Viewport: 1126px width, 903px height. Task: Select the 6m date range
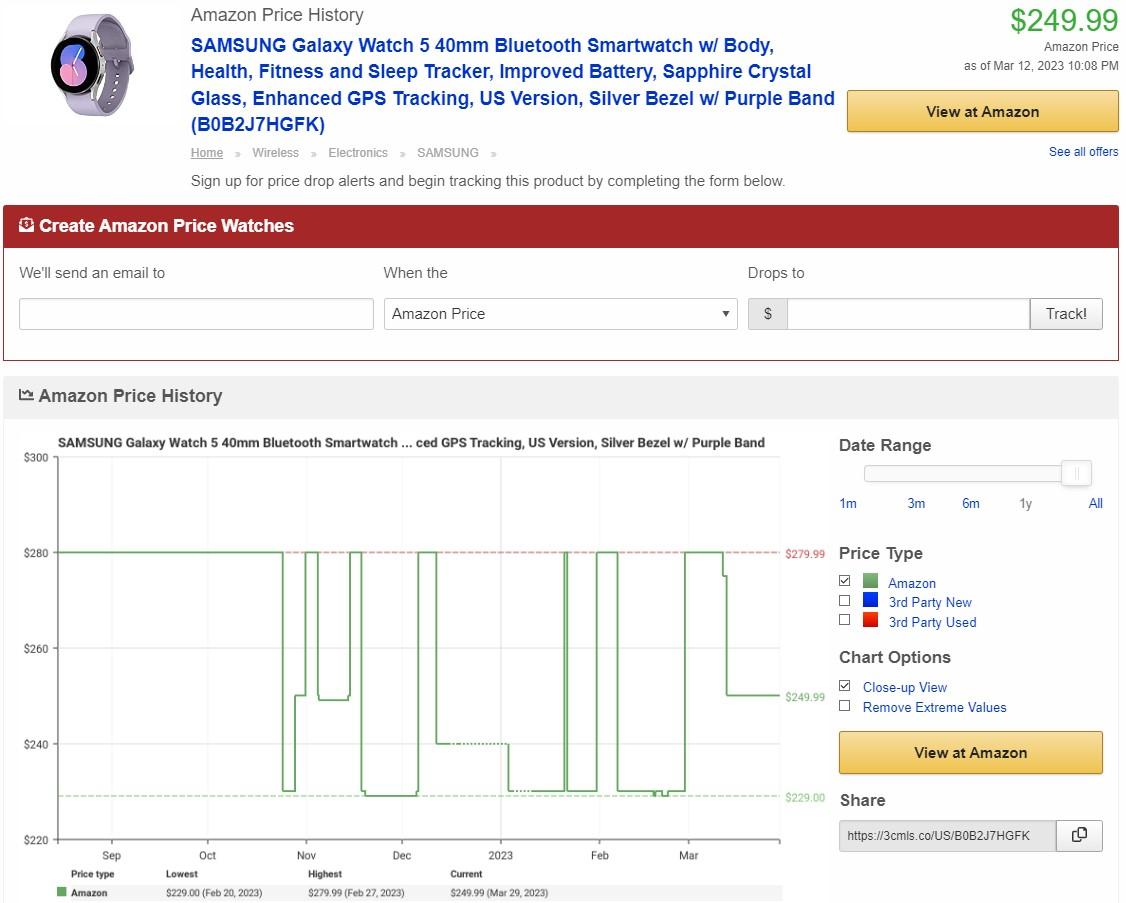(x=971, y=504)
